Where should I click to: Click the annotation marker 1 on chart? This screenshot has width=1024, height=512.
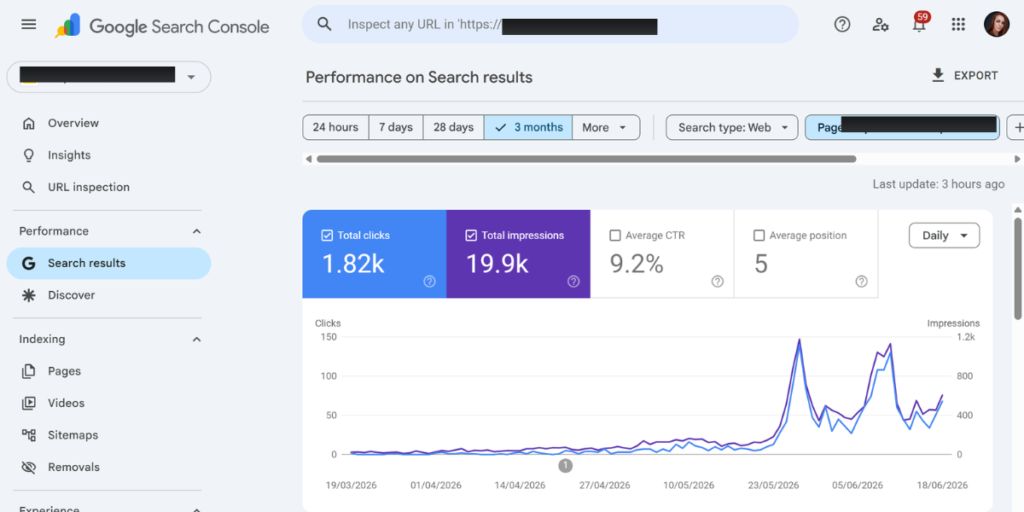[566, 466]
